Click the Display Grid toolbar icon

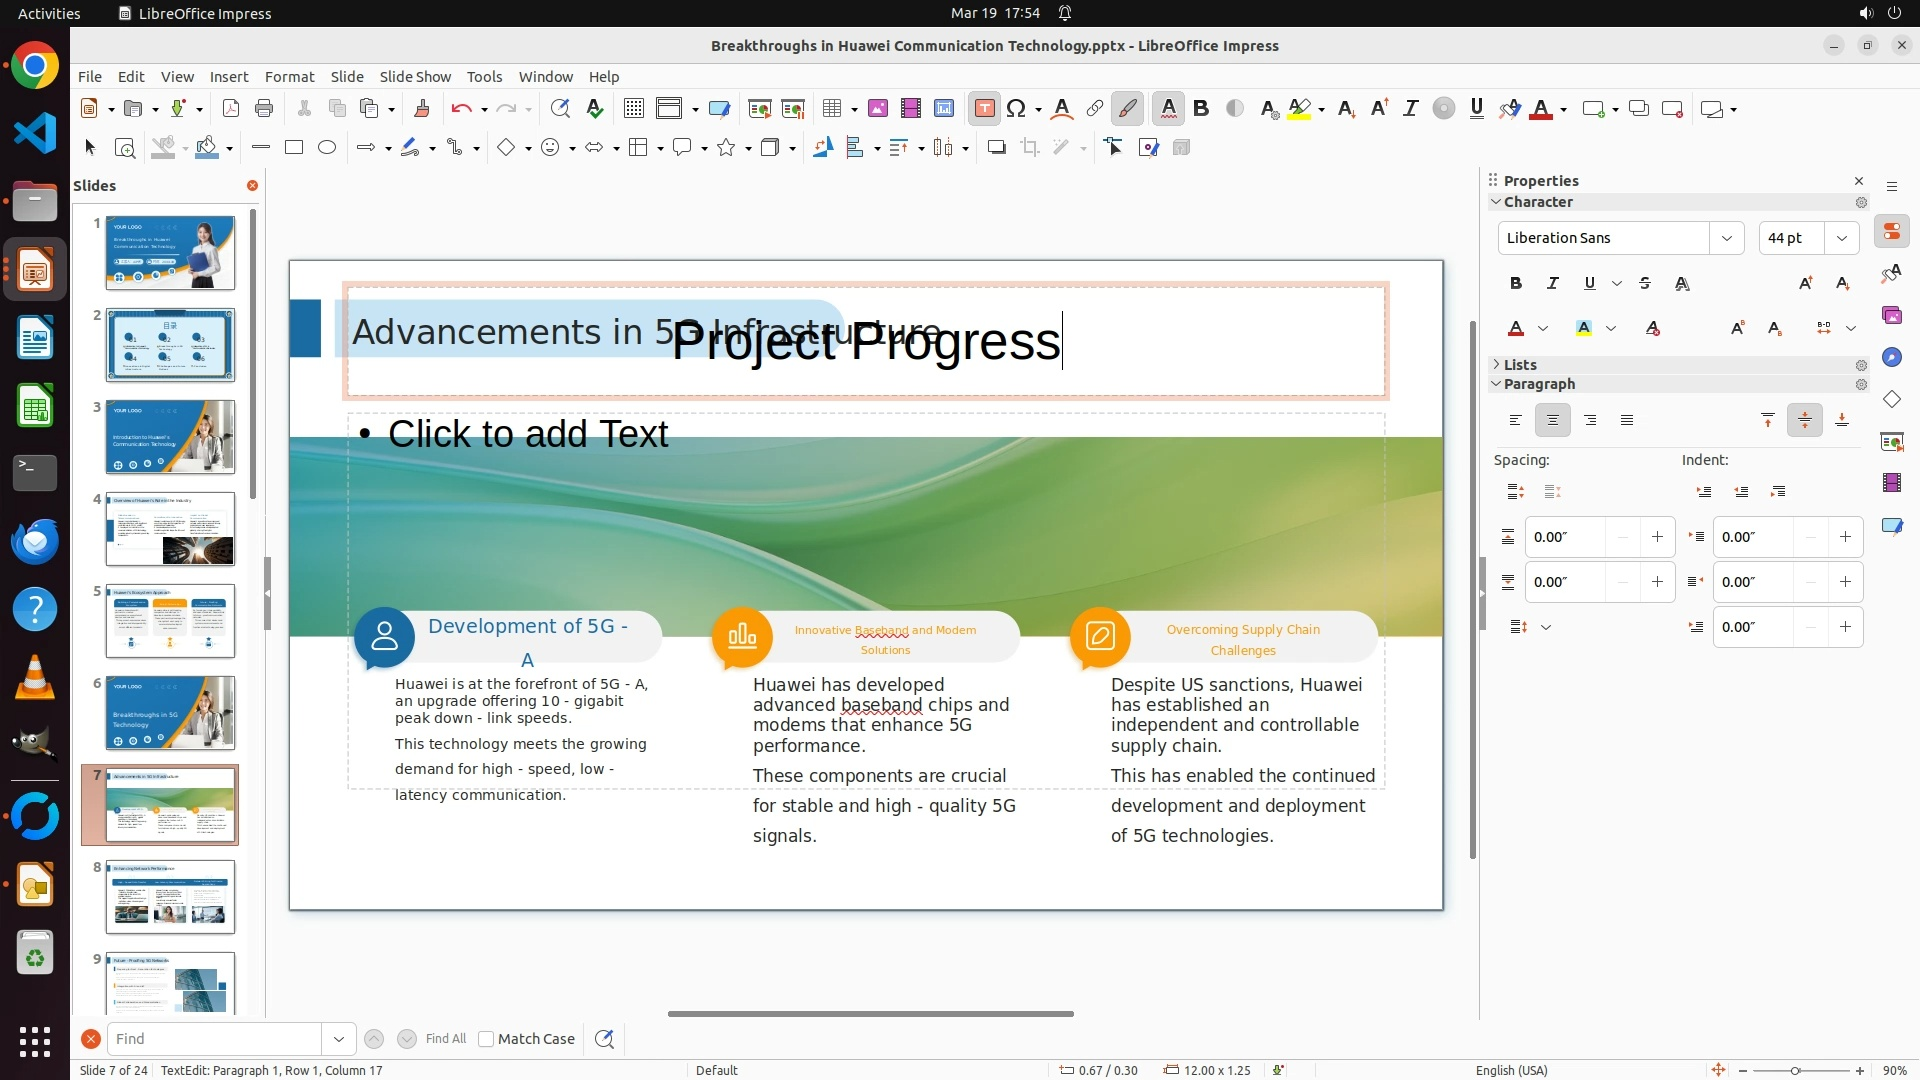point(634,109)
